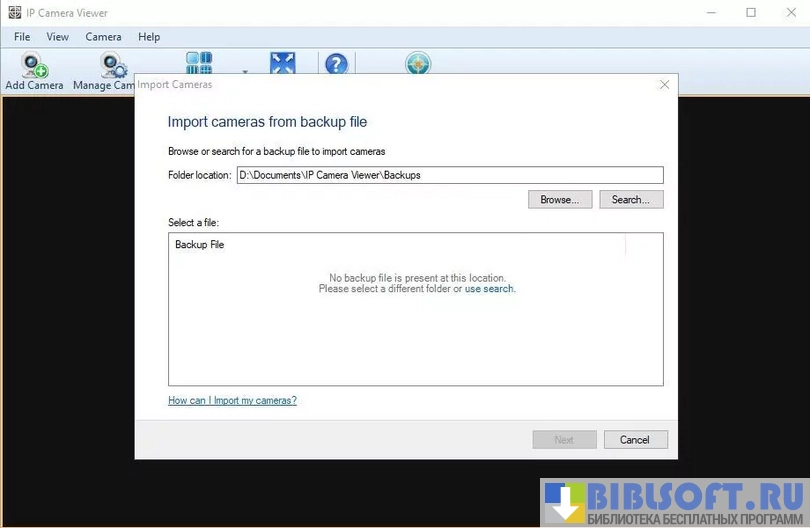Open the Camera menu
The height and width of the screenshot is (528, 810).
click(x=103, y=37)
